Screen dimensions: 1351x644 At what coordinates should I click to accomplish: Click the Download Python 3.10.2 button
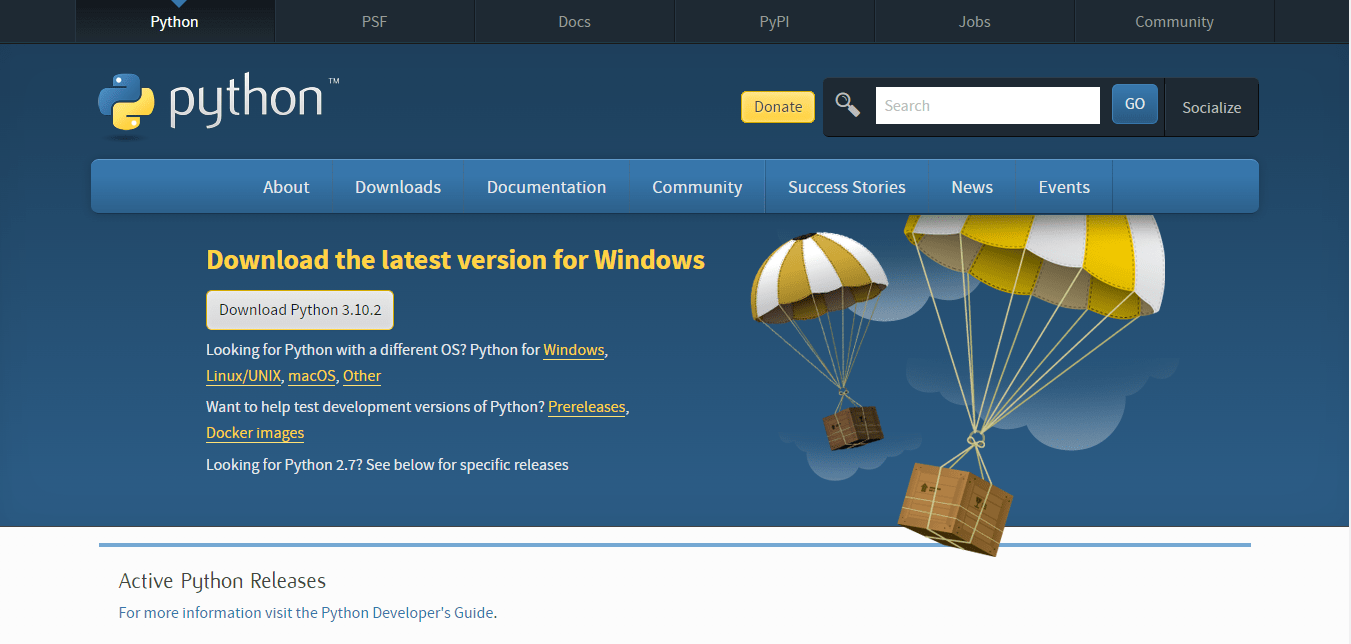(300, 310)
